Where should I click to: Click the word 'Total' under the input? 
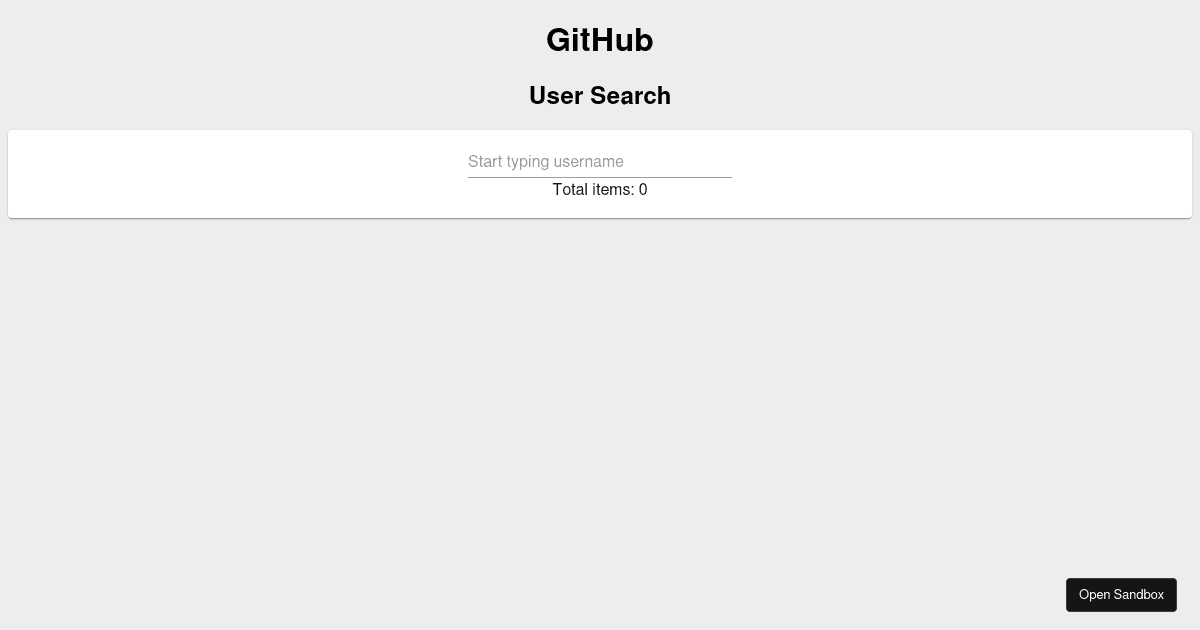click(571, 190)
